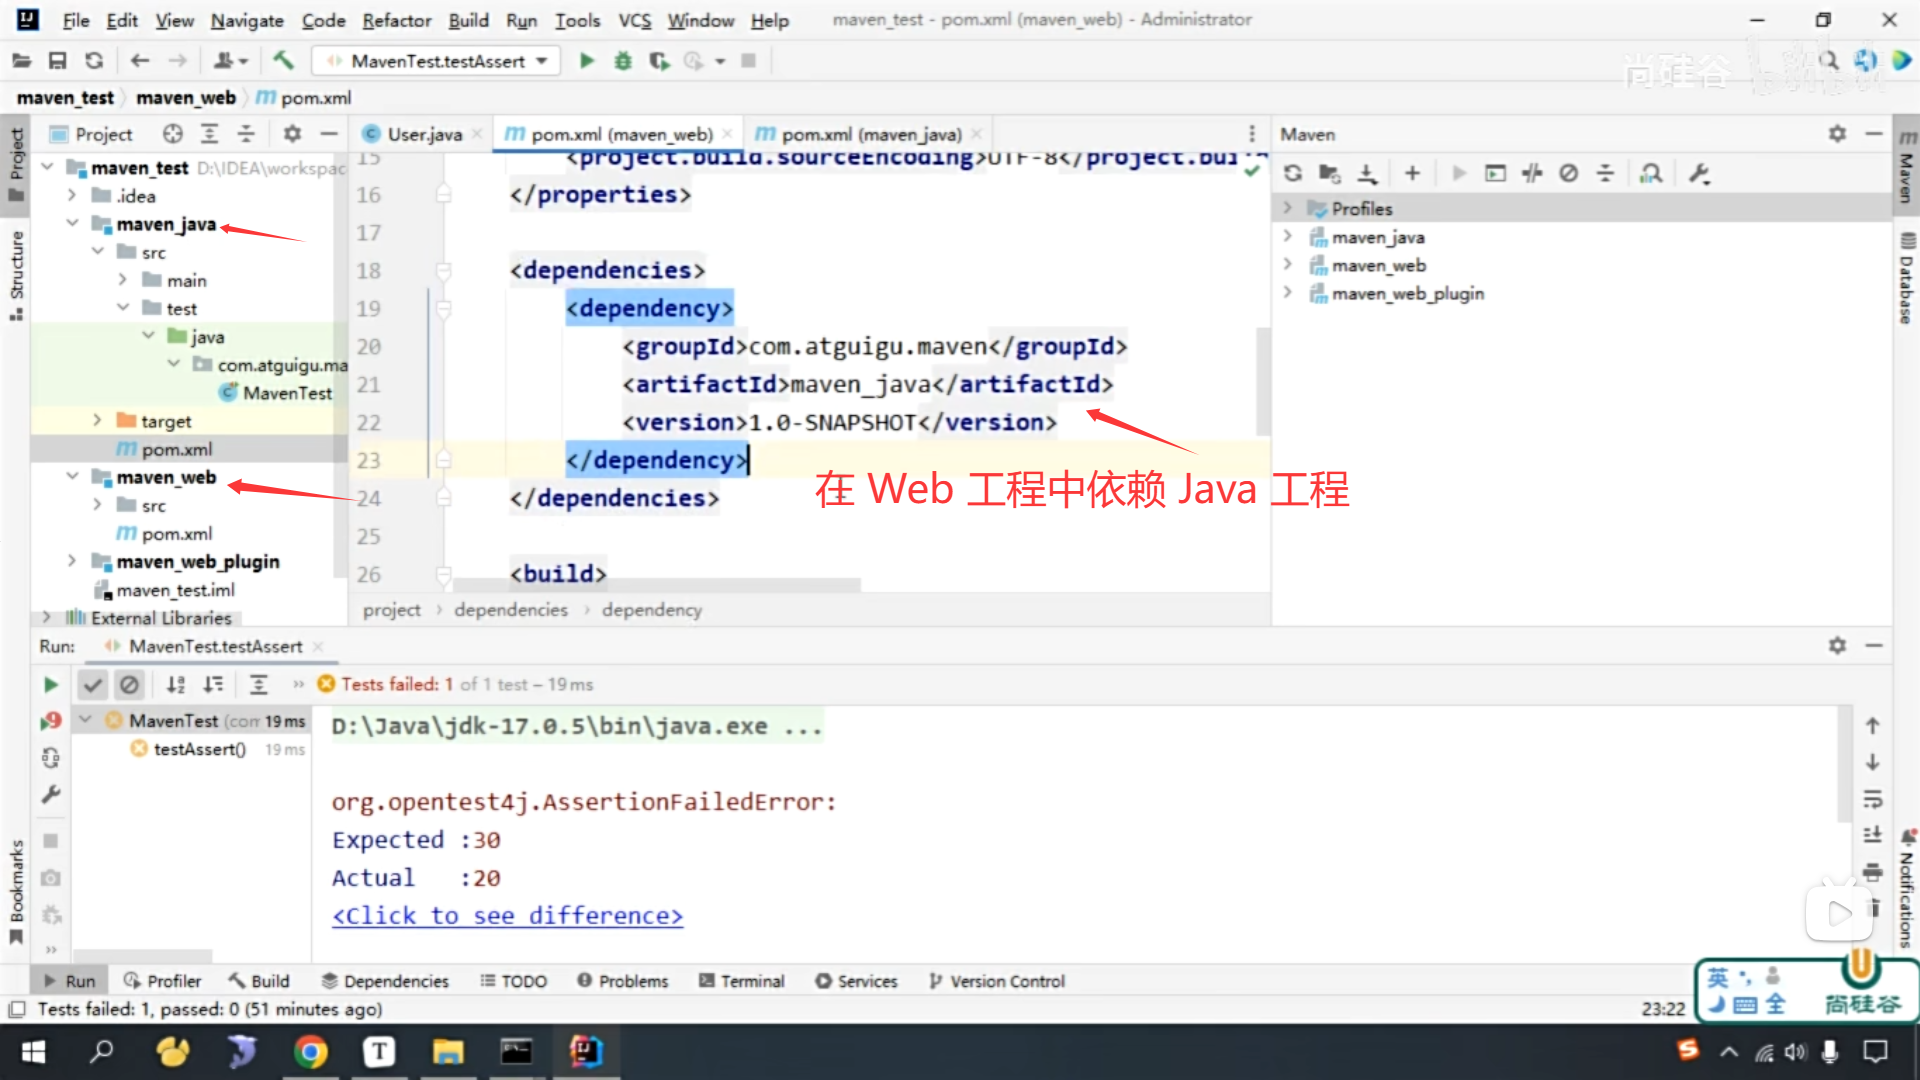Expand maven_web_plugin in Project tree
The width and height of the screenshot is (1920, 1080).
(72, 561)
